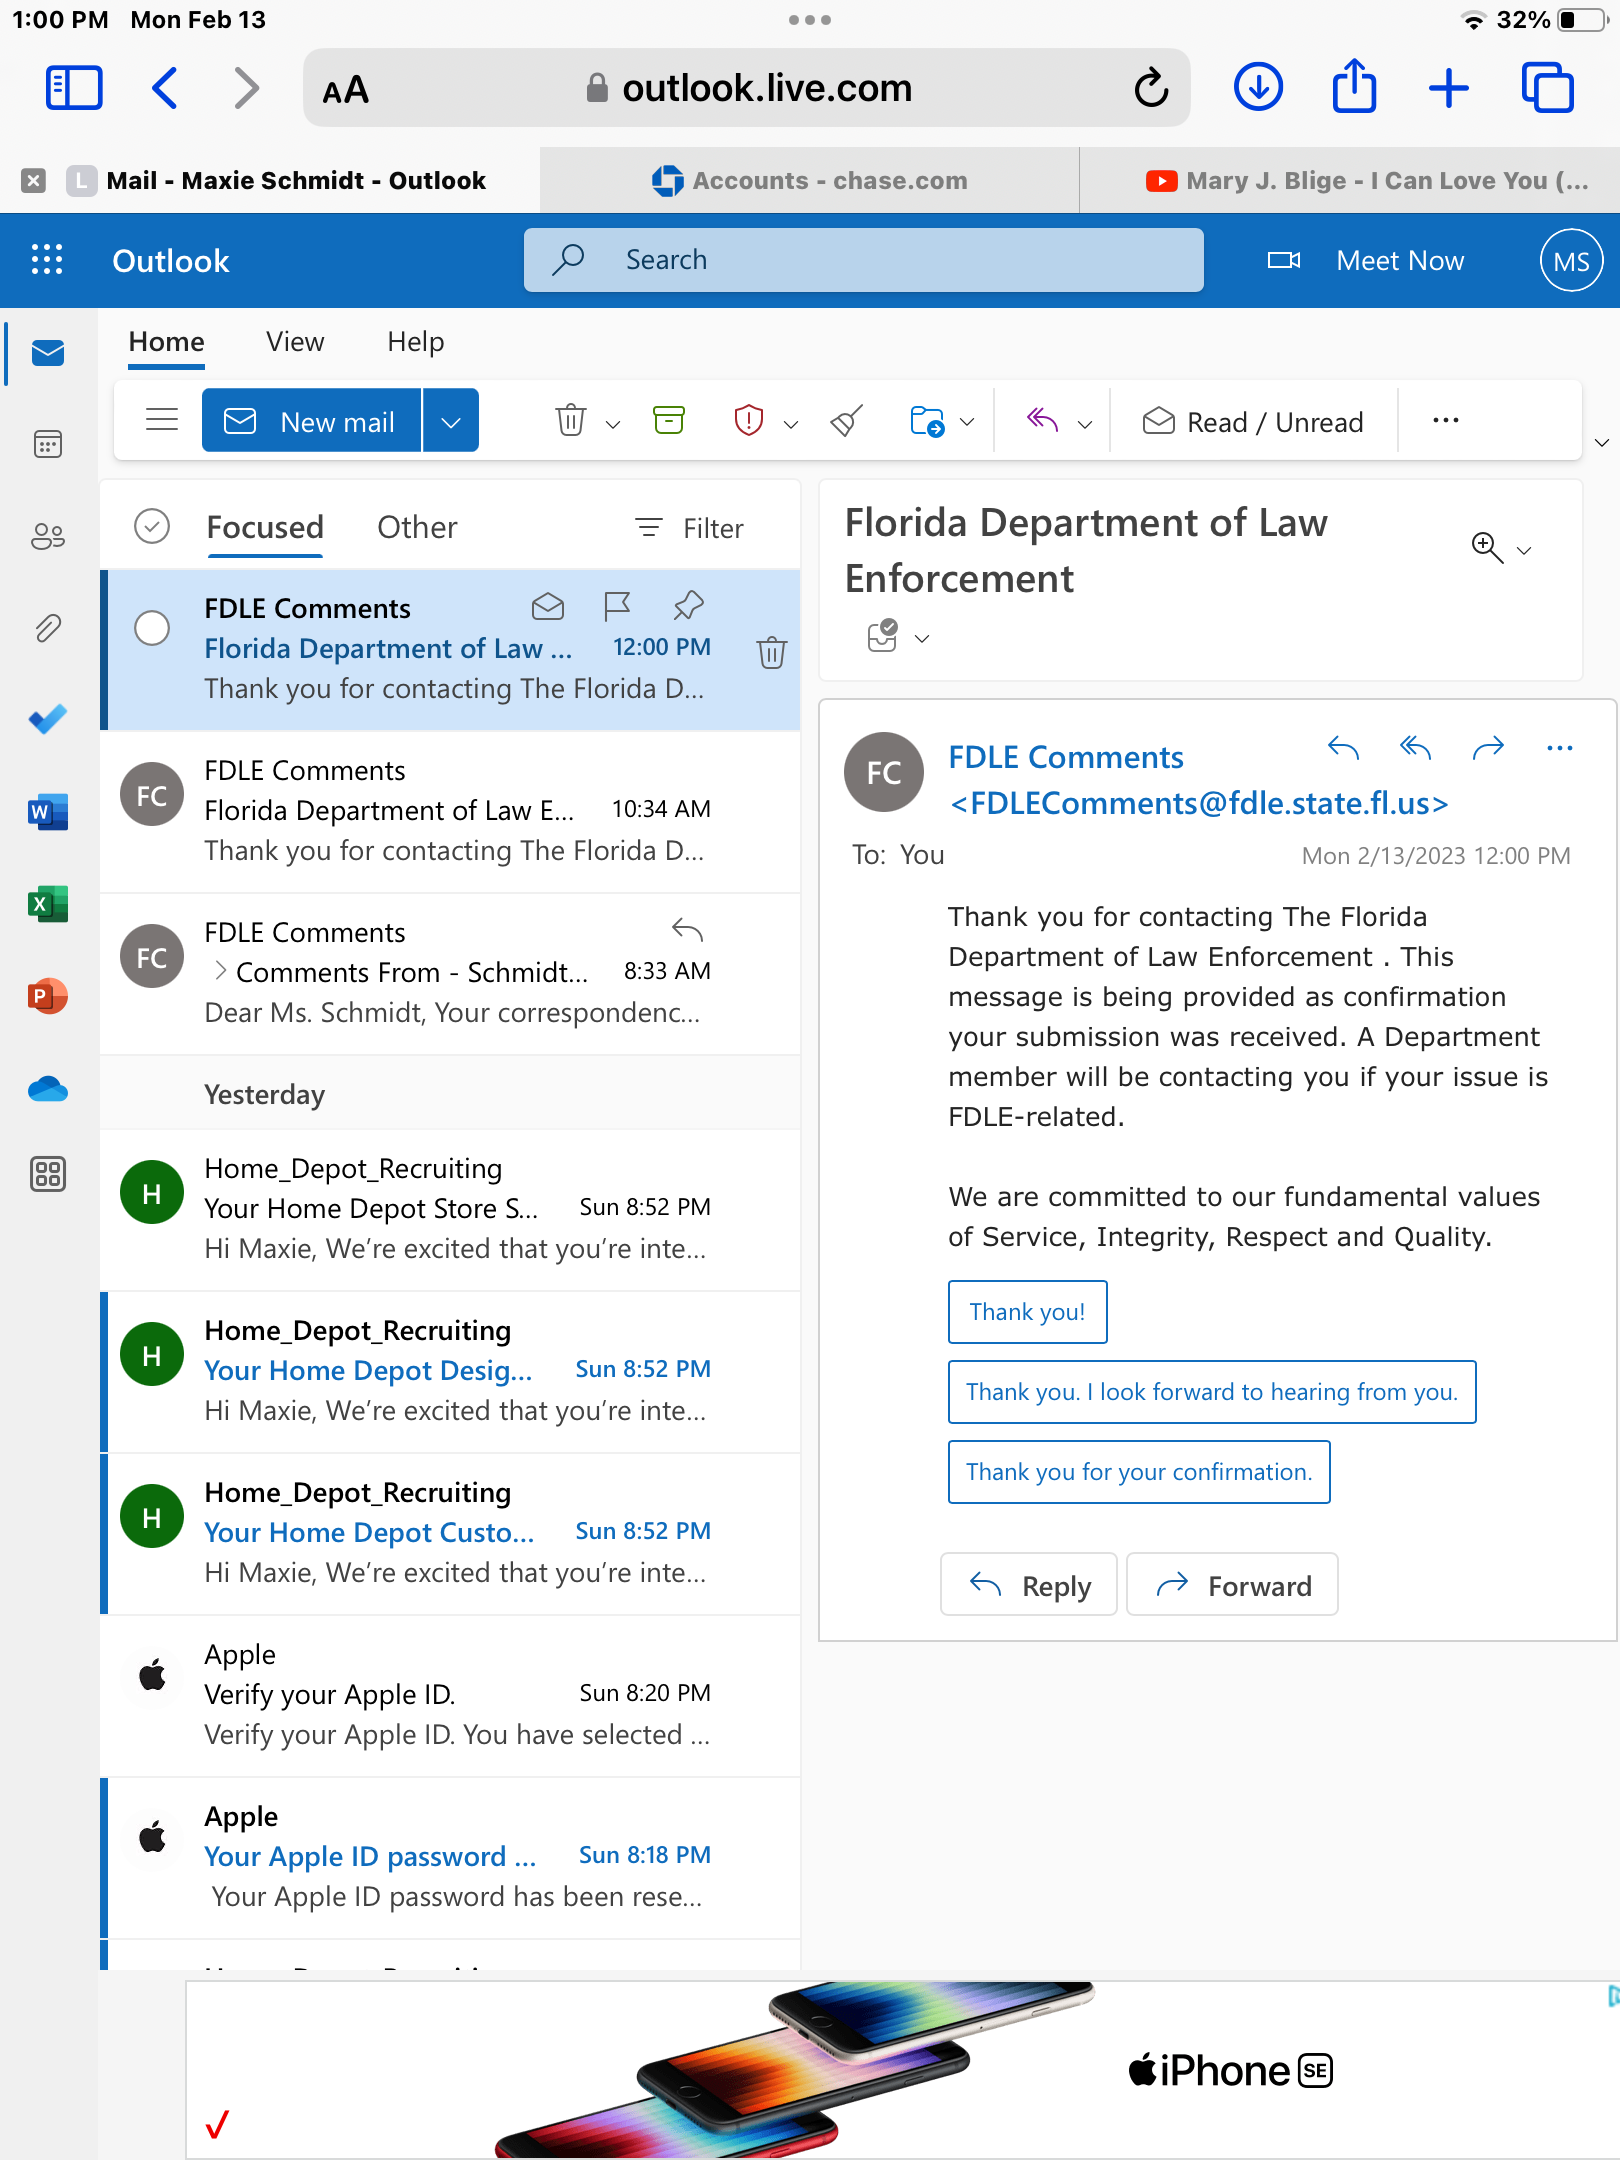This screenshot has width=1620, height=2160.
Task: Click Reply all icon in the toolbar
Action: pyautogui.click(x=1042, y=420)
